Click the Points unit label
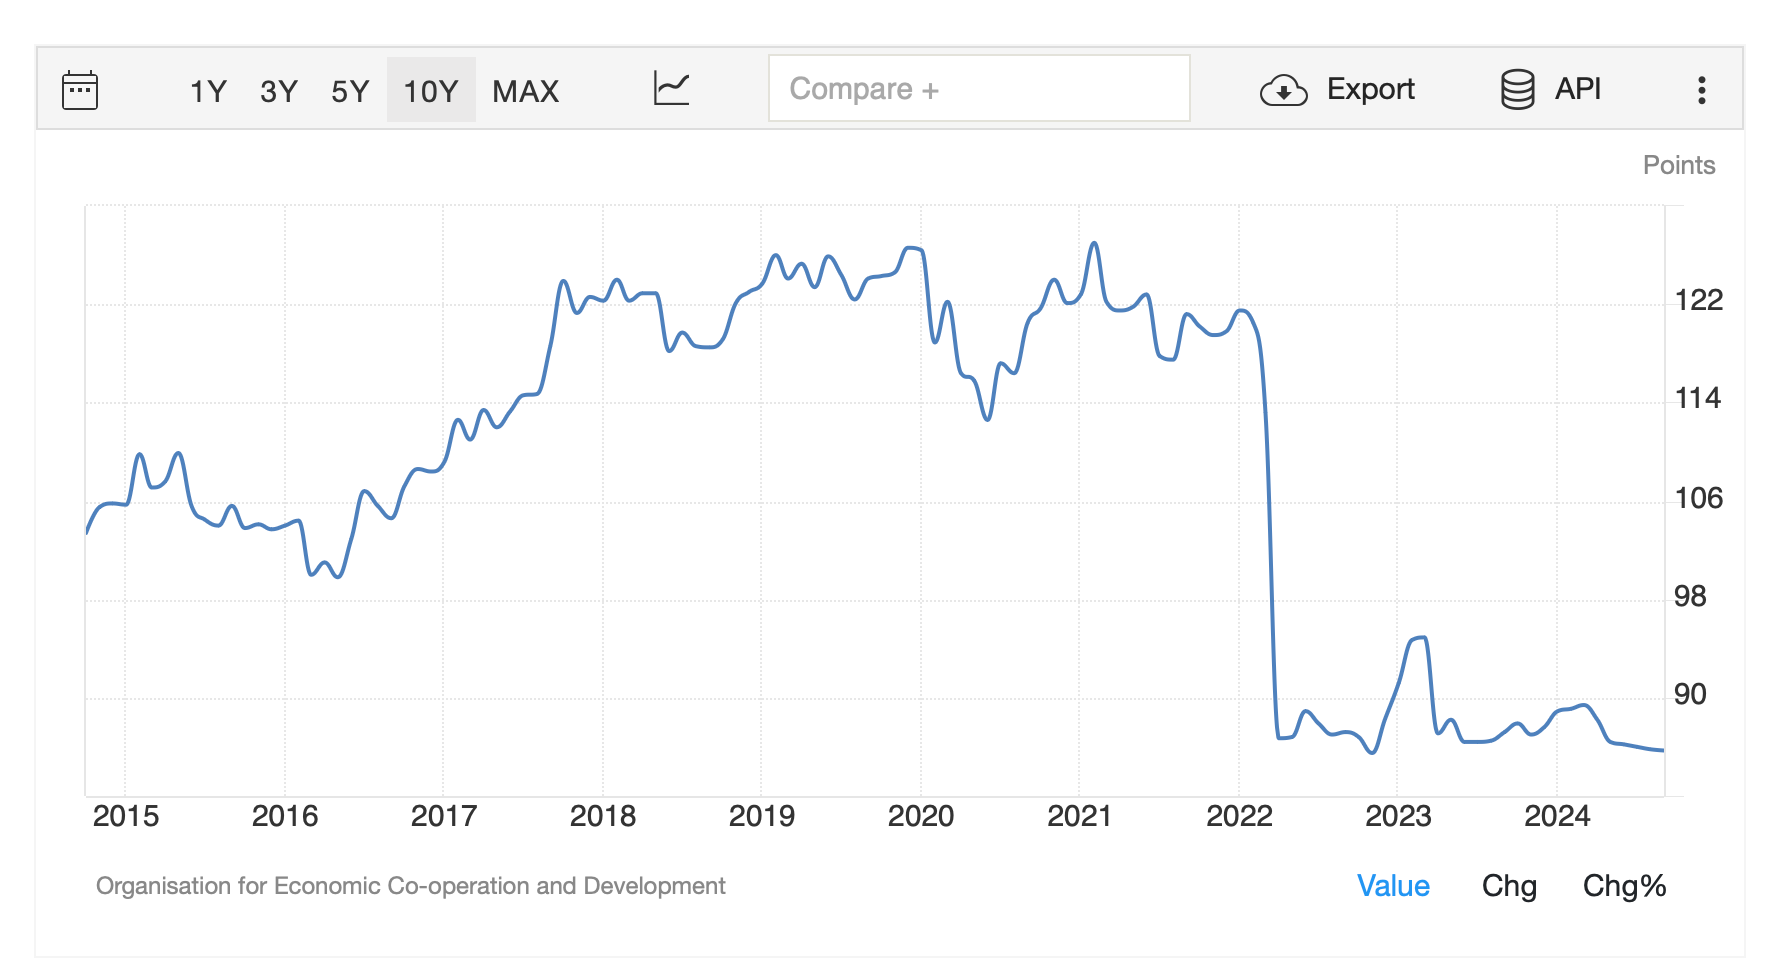The width and height of the screenshot is (1780, 974). click(1678, 165)
